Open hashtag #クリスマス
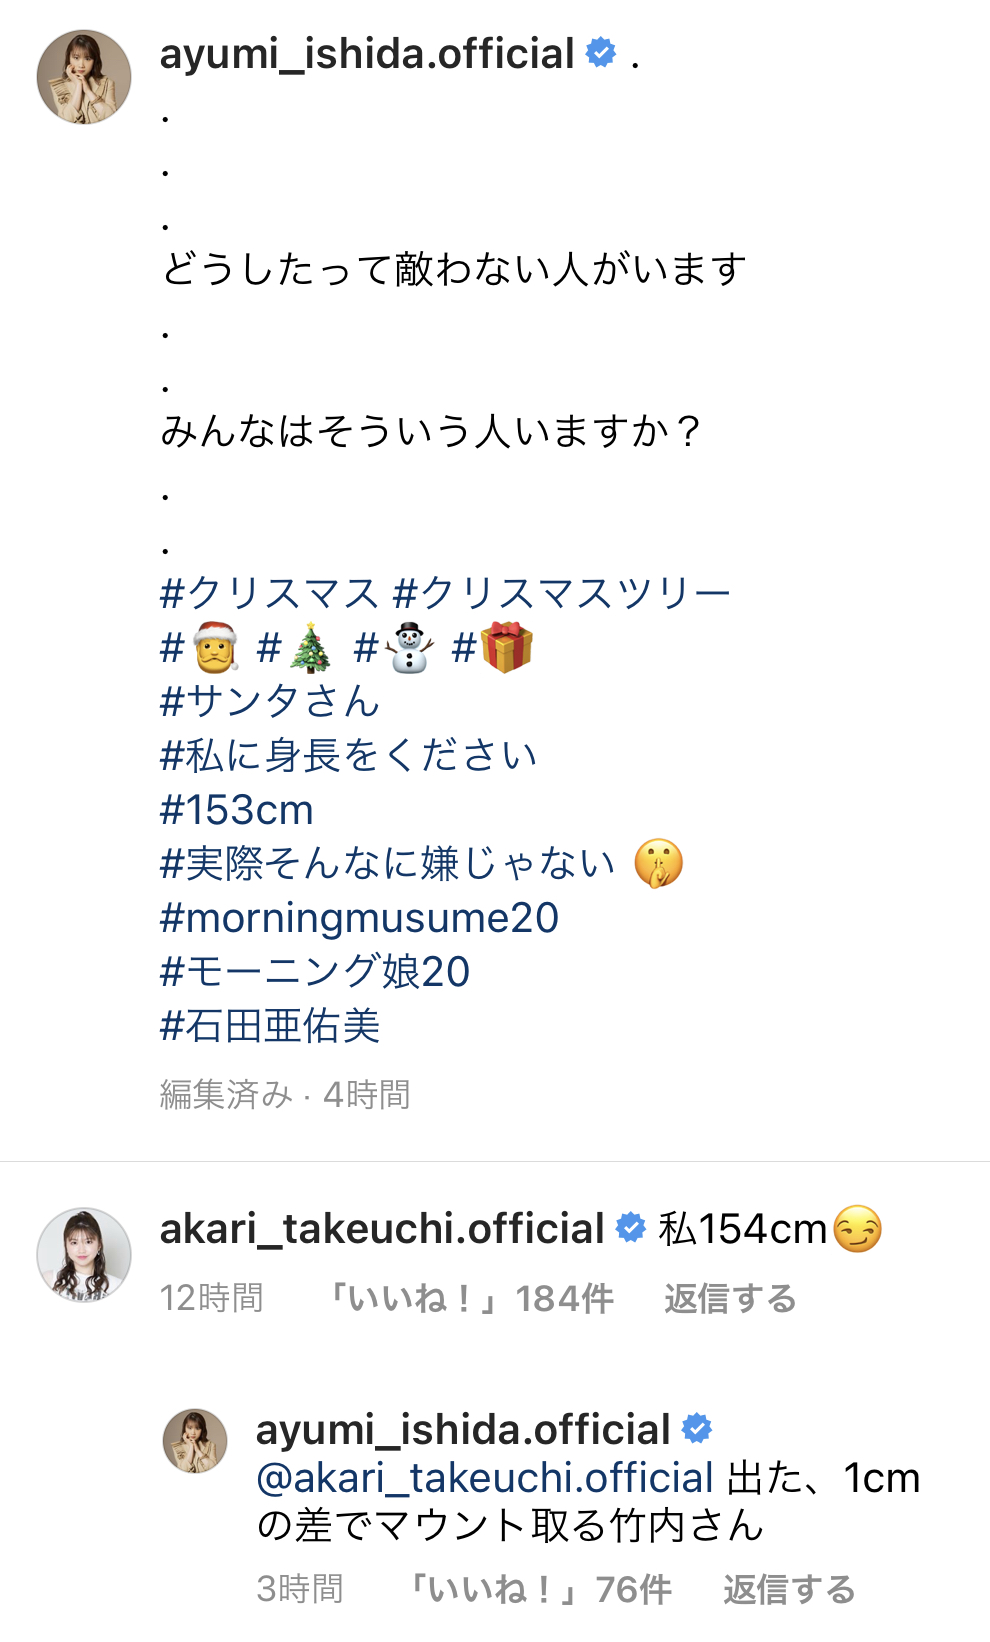The width and height of the screenshot is (990, 1642). coord(269,593)
